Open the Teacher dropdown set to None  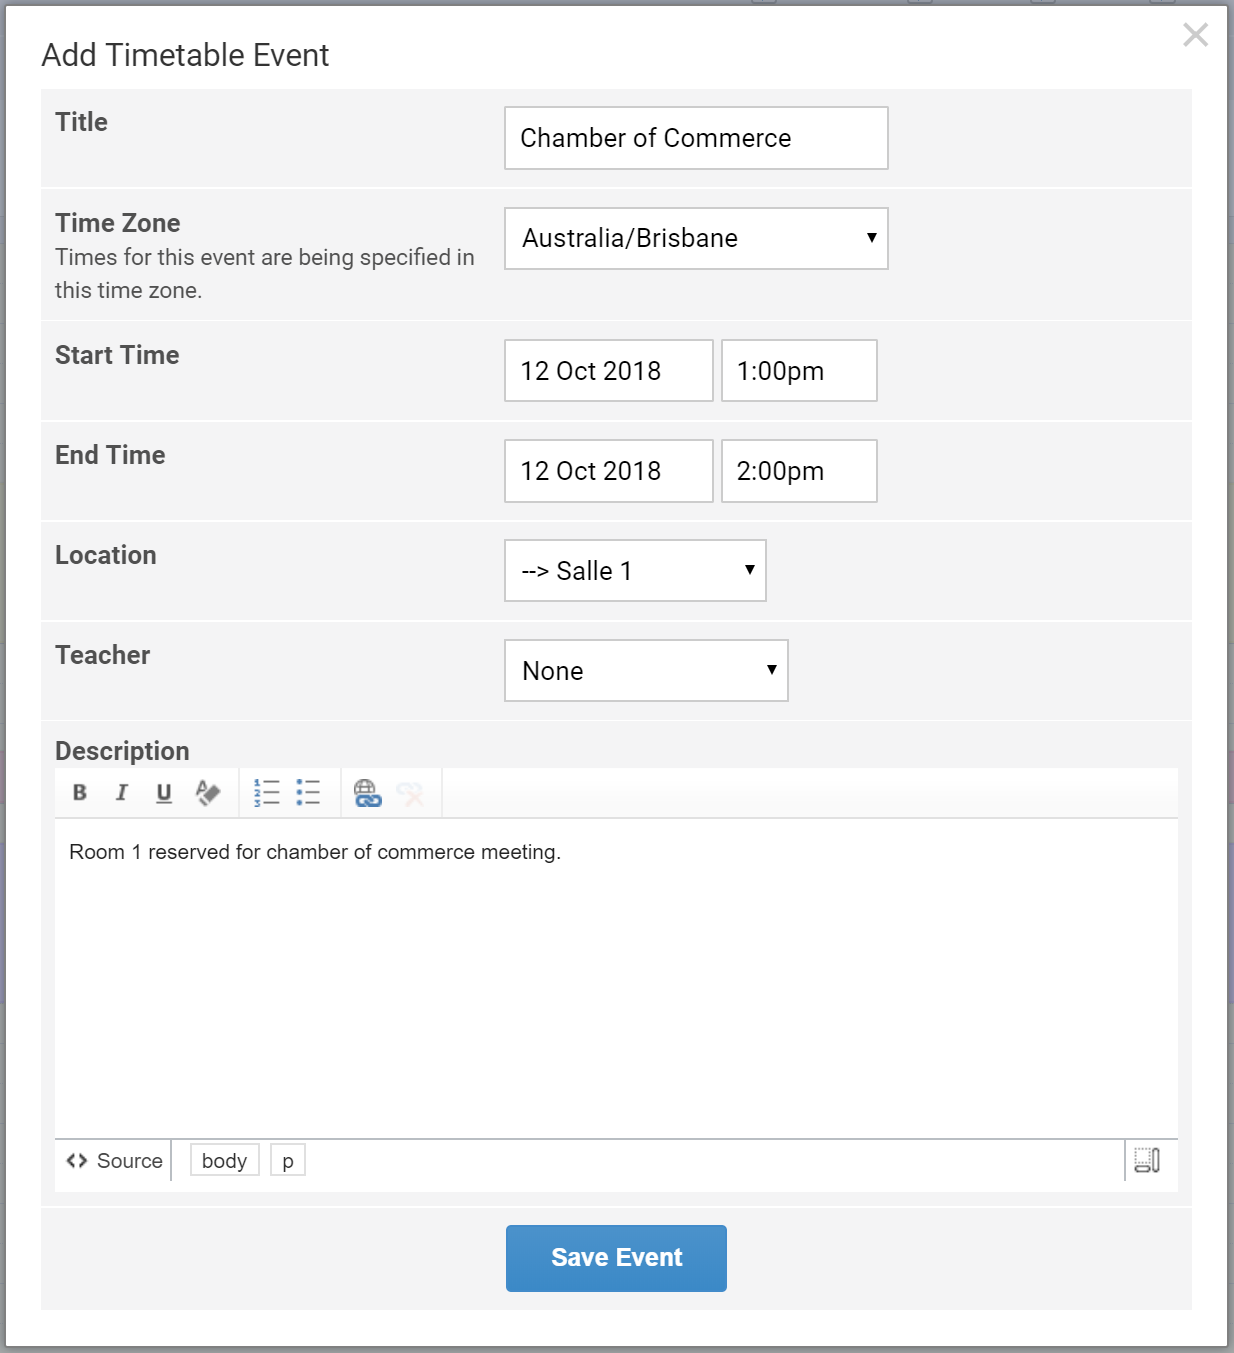[x=646, y=671]
